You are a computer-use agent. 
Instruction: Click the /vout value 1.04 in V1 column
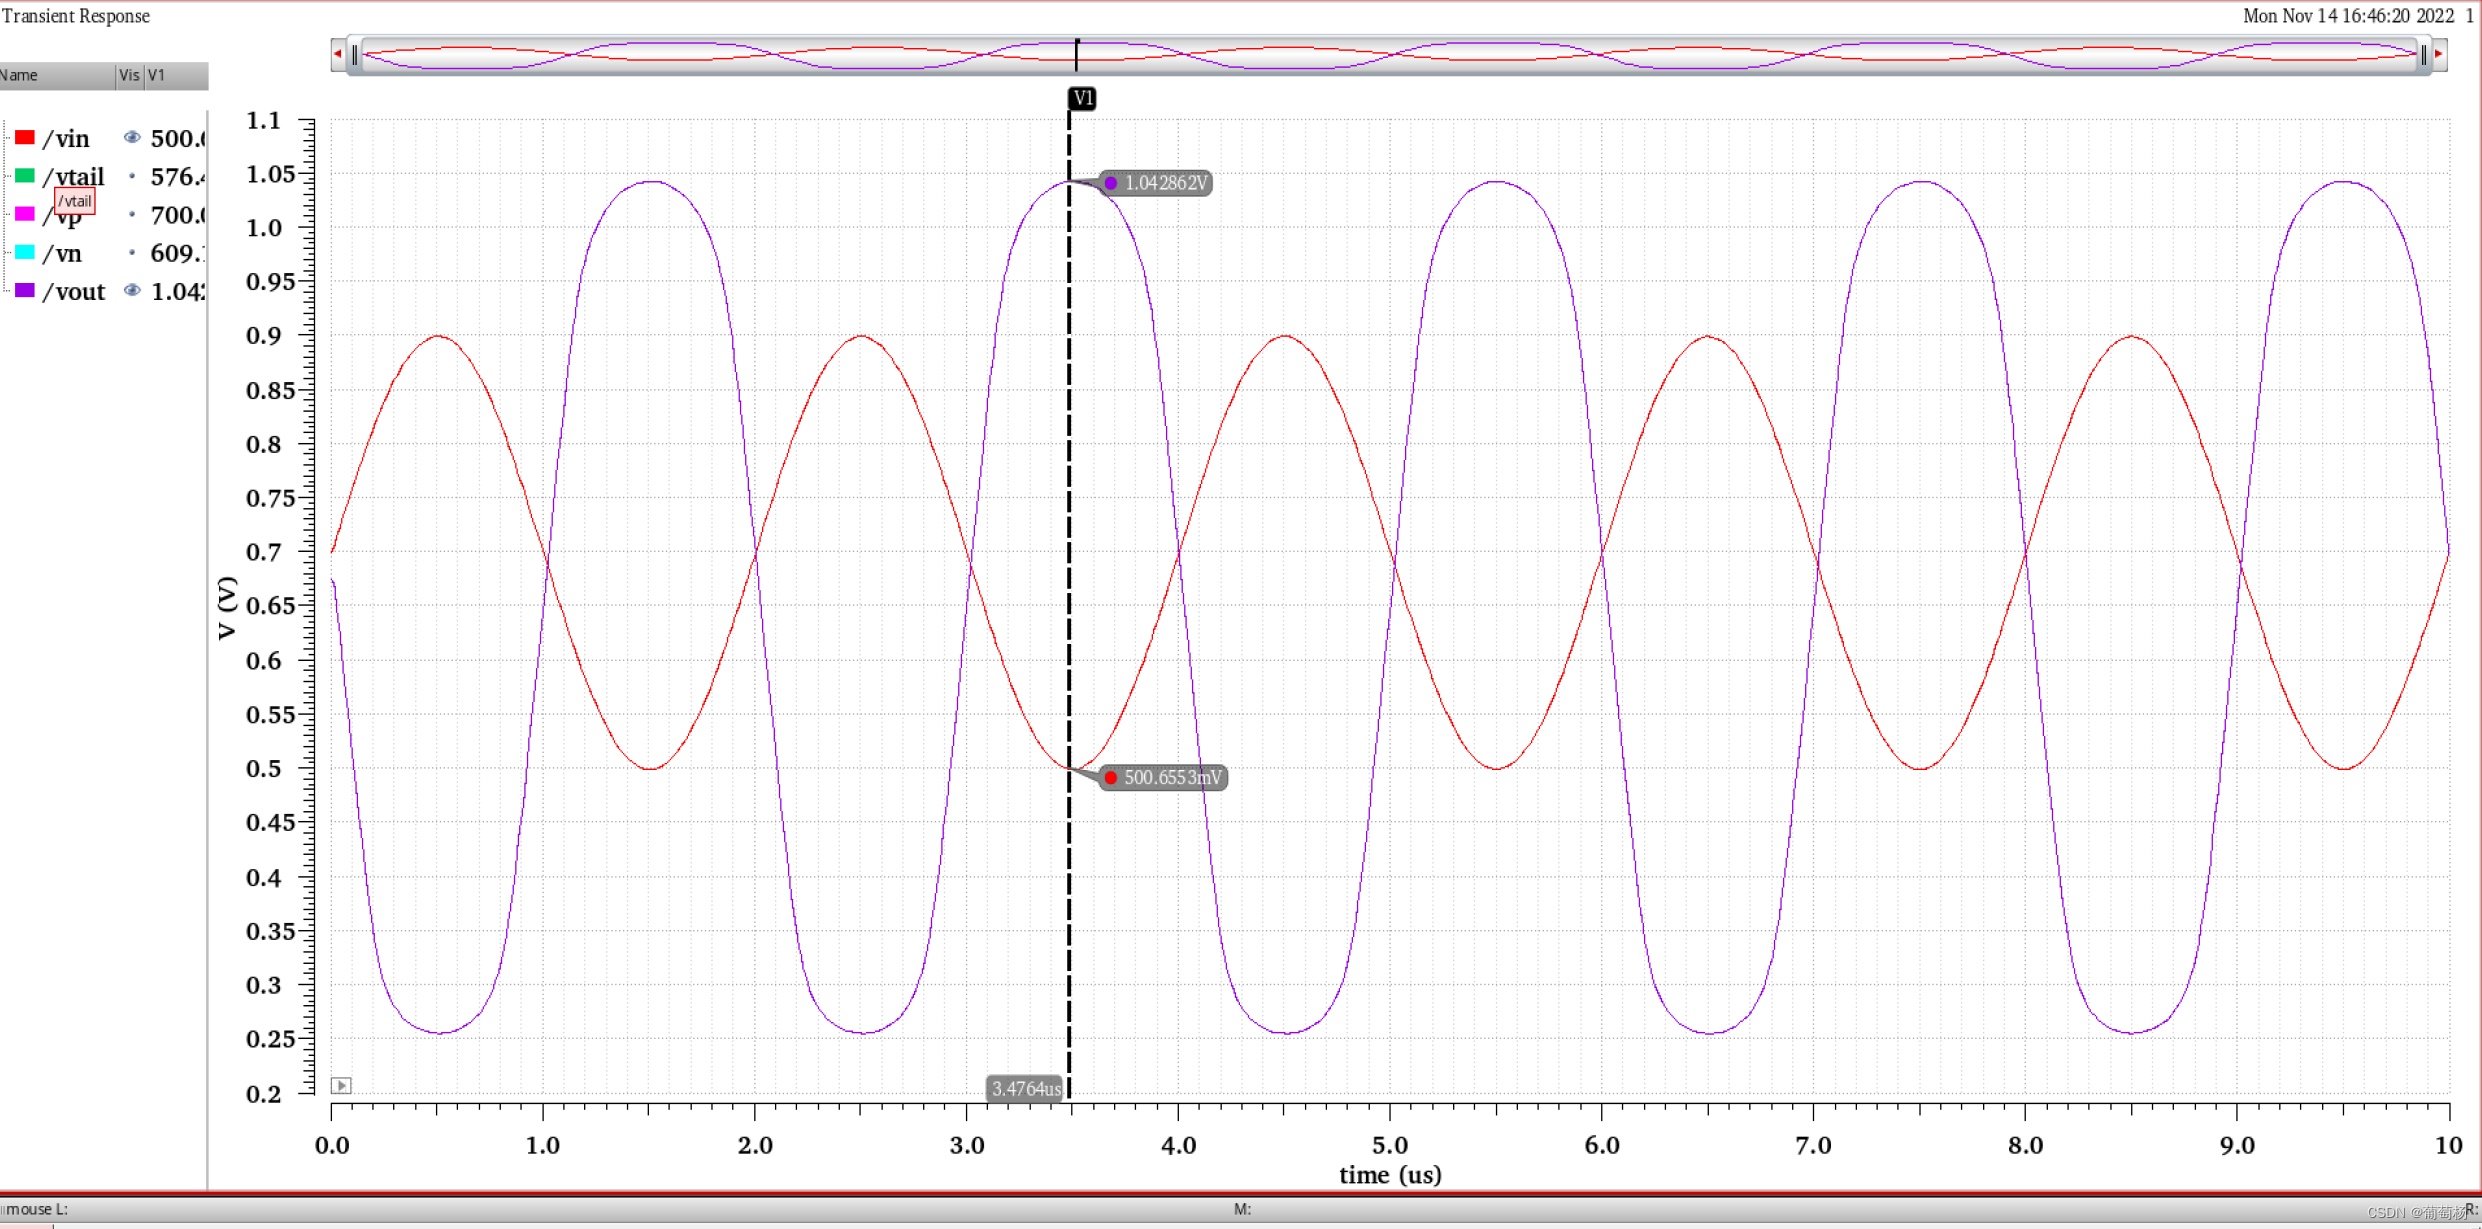point(178,292)
